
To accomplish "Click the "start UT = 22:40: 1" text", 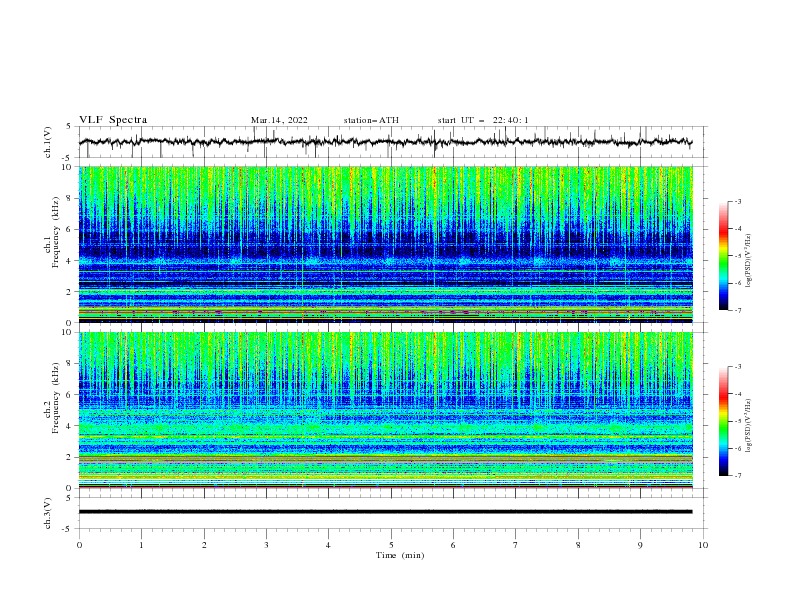I will (x=483, y=120).
